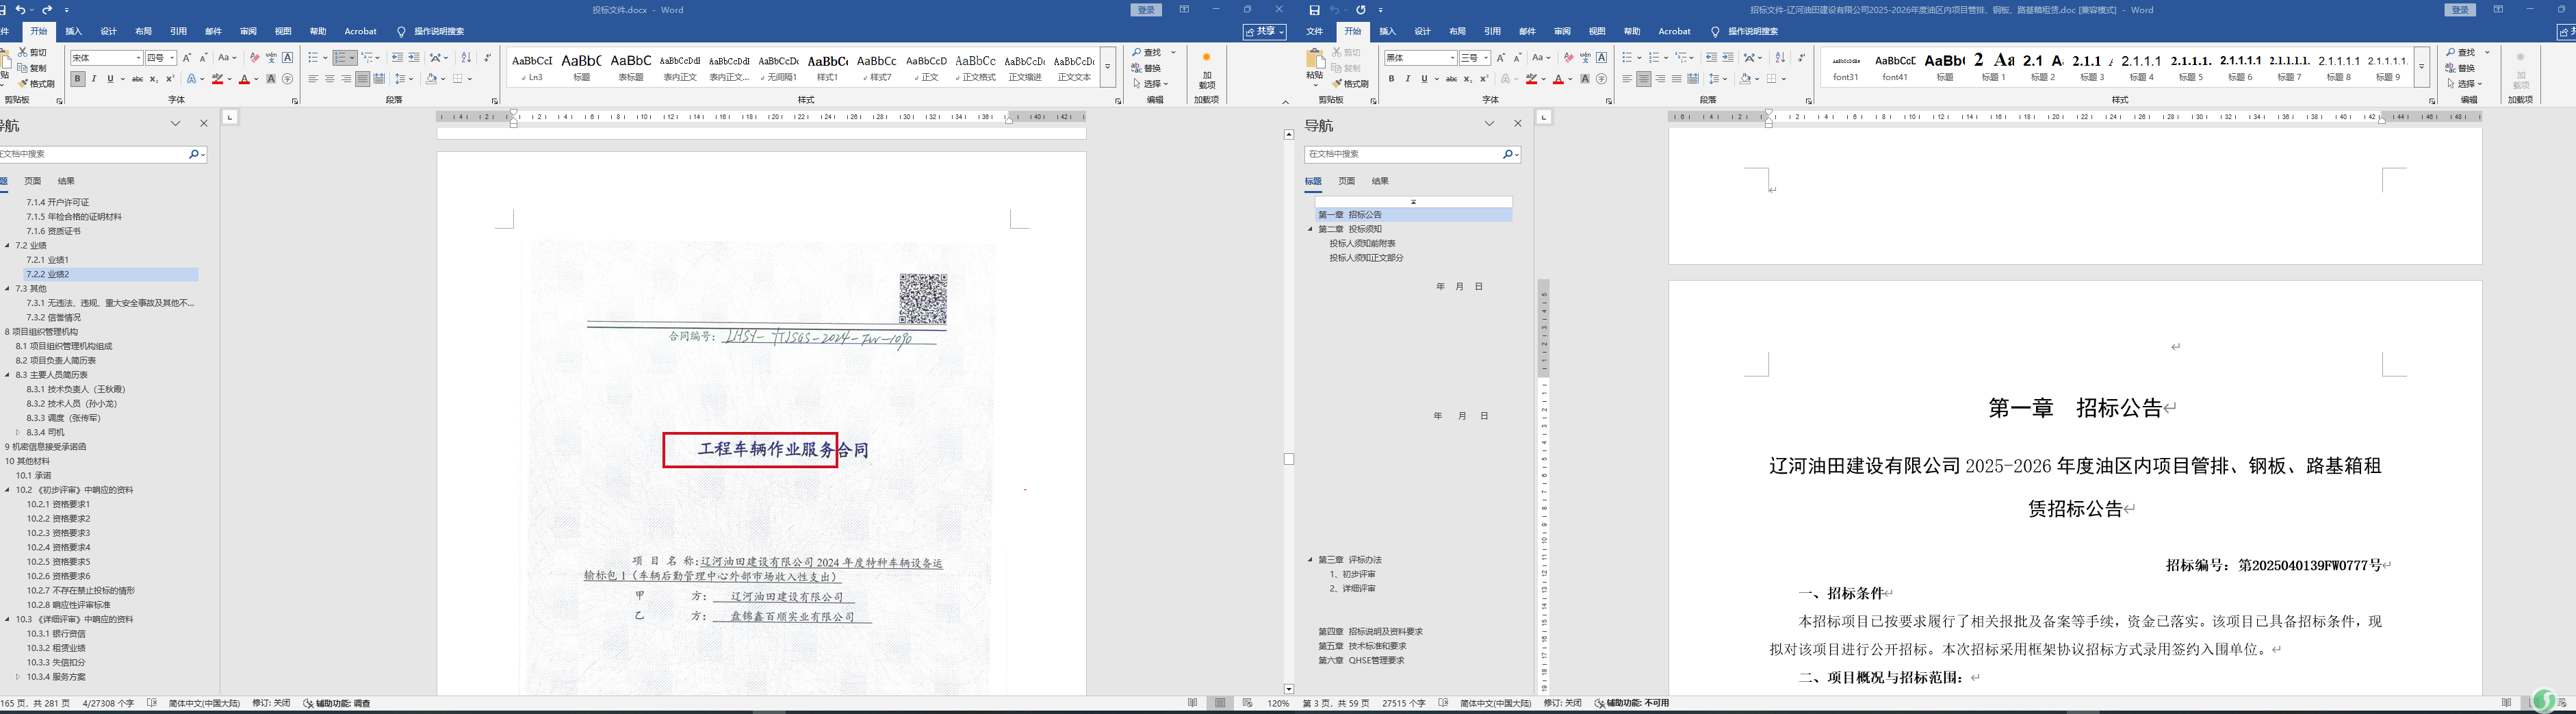Image resolution: width=2576 pixels, height=714 pixels.
Task: Open the 四号 font size dropdown
Action: click(x=173, y=58)
